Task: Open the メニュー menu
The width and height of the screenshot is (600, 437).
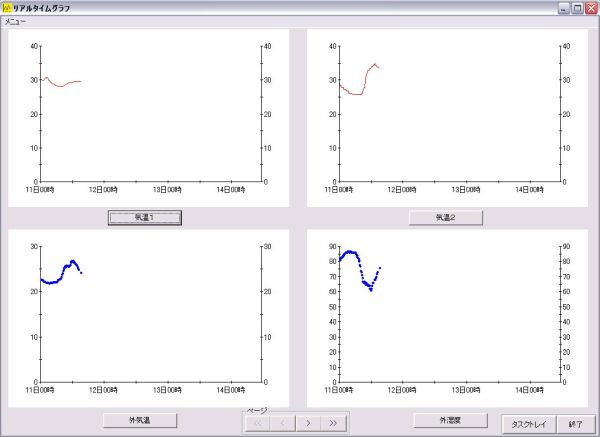Action: pyautogui.click(x=14, y=21)
